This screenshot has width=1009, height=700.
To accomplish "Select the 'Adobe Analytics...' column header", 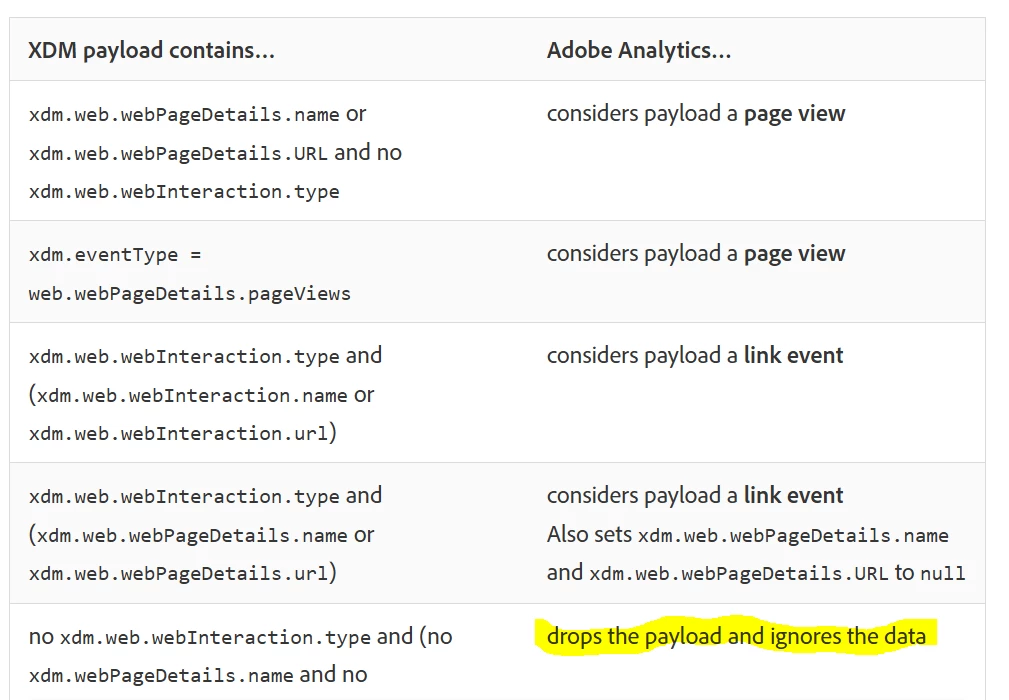I will click(639, 50).
